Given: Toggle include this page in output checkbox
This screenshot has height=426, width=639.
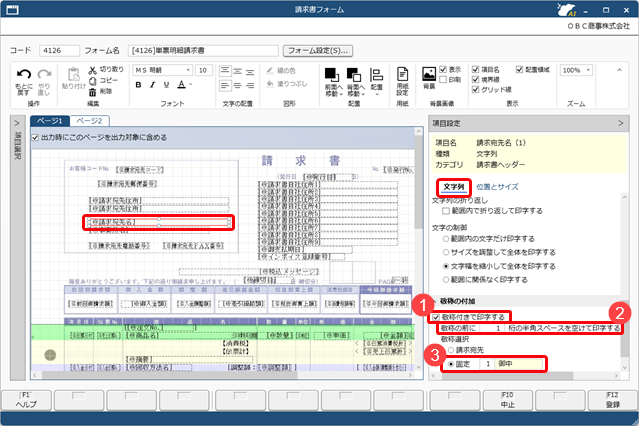Looking at the screenshot, I should [35, 138].
